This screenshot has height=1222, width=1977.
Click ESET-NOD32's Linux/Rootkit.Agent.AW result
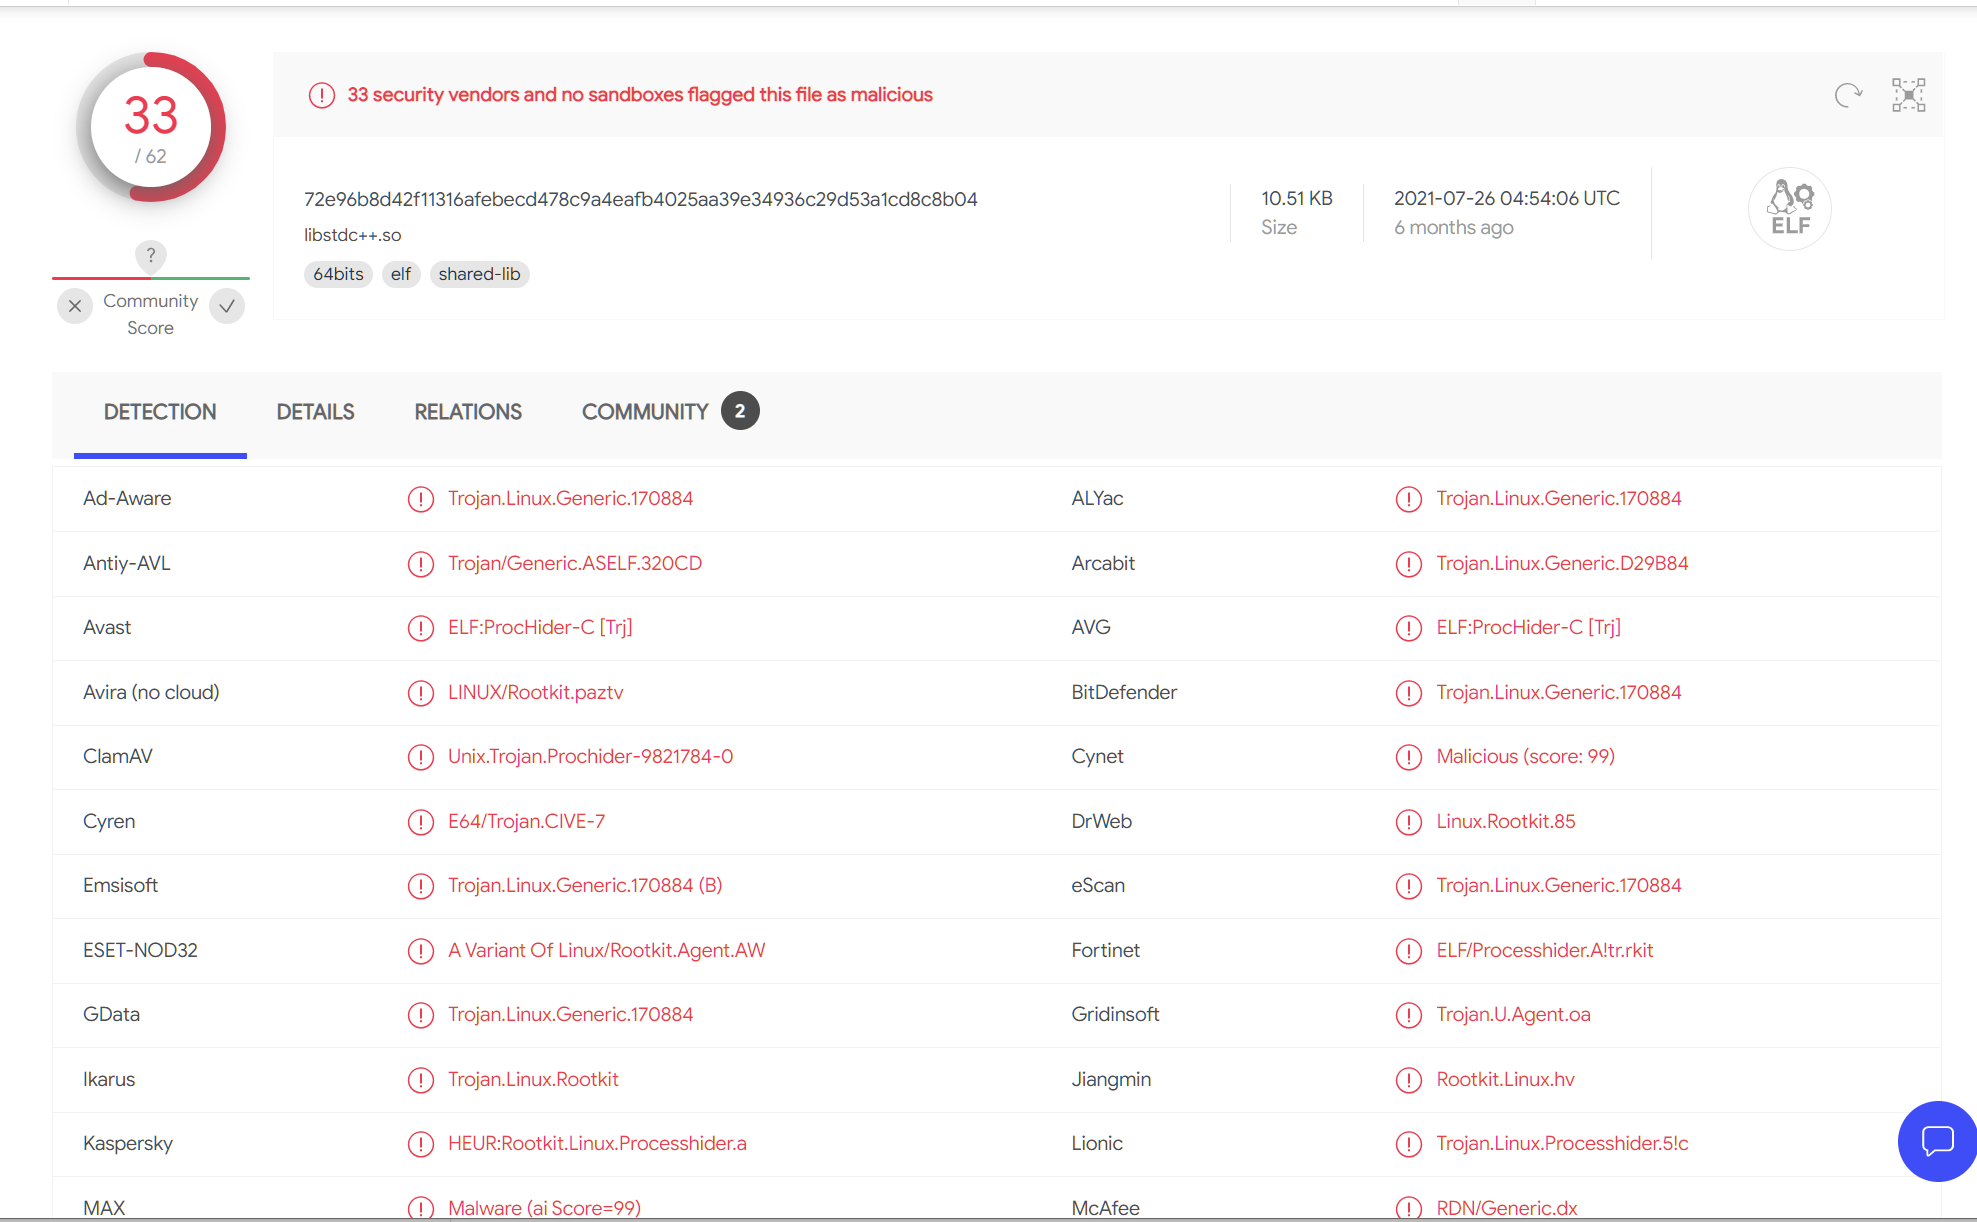pyautogui.click(x=606, y=950)
